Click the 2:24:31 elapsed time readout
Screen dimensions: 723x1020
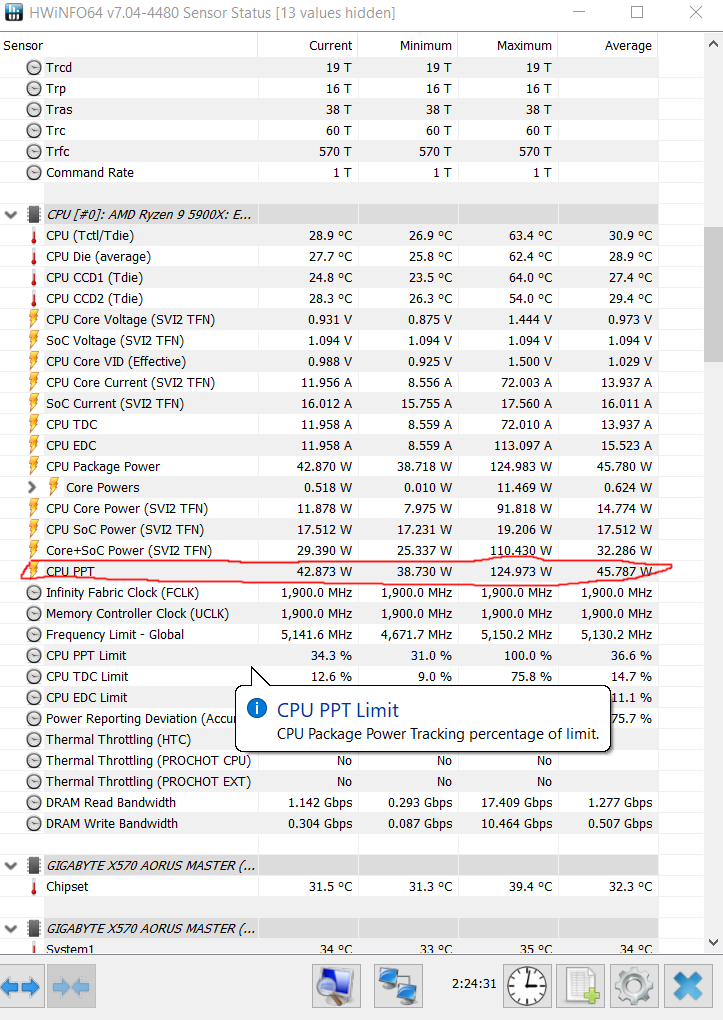474,984
